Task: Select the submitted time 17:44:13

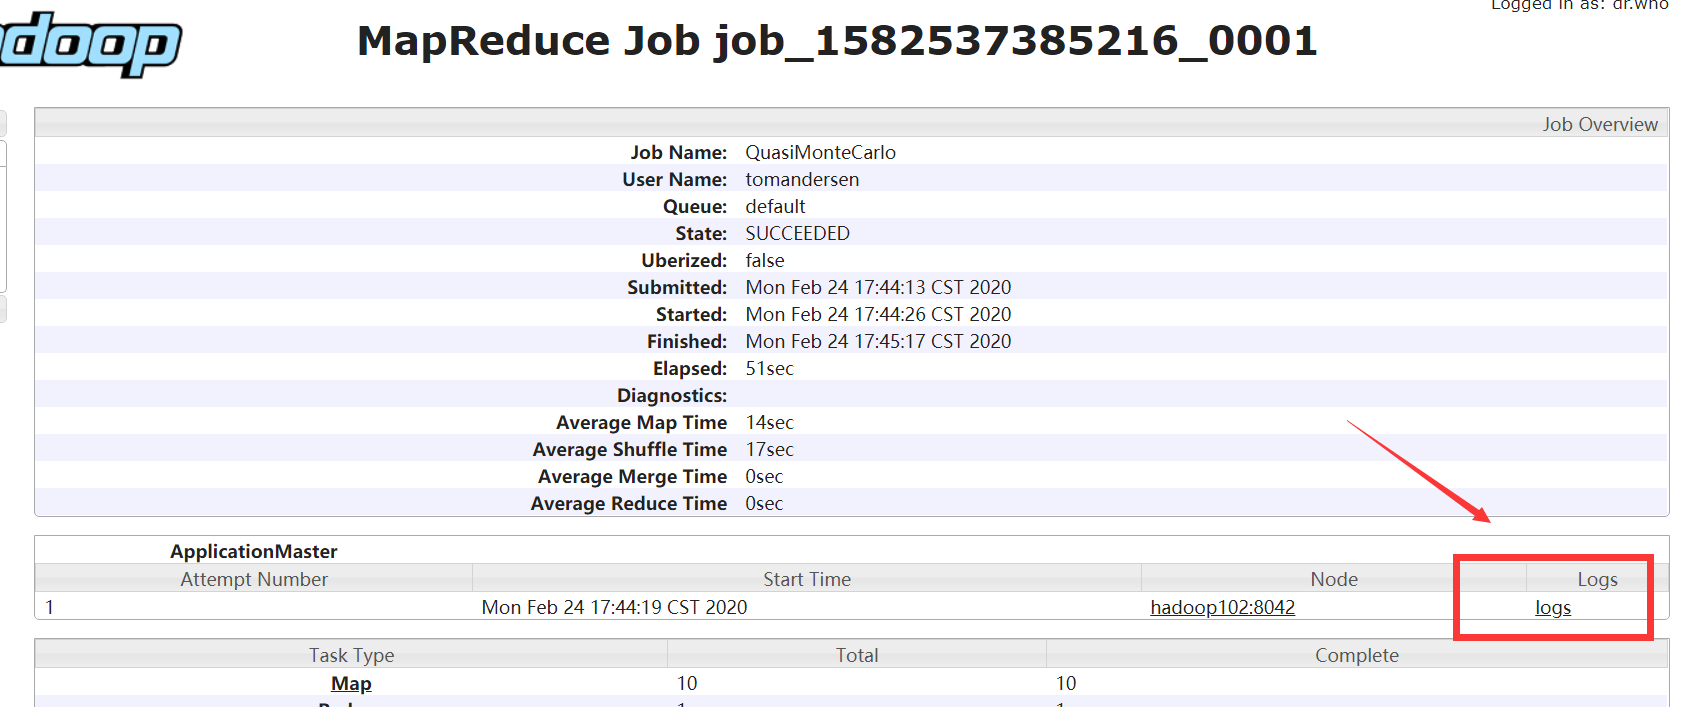Action: pos(878,287)
